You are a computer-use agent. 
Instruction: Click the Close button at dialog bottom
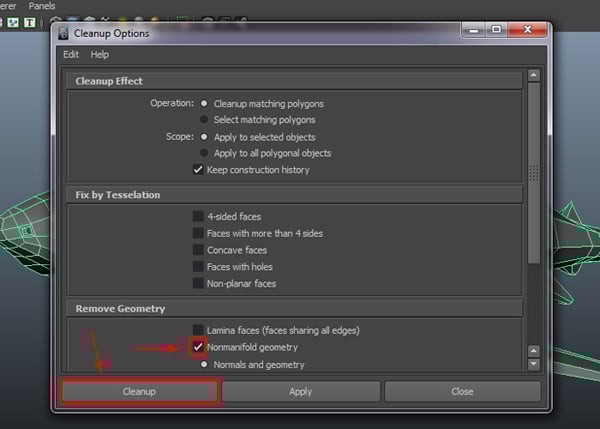(462, 391)
